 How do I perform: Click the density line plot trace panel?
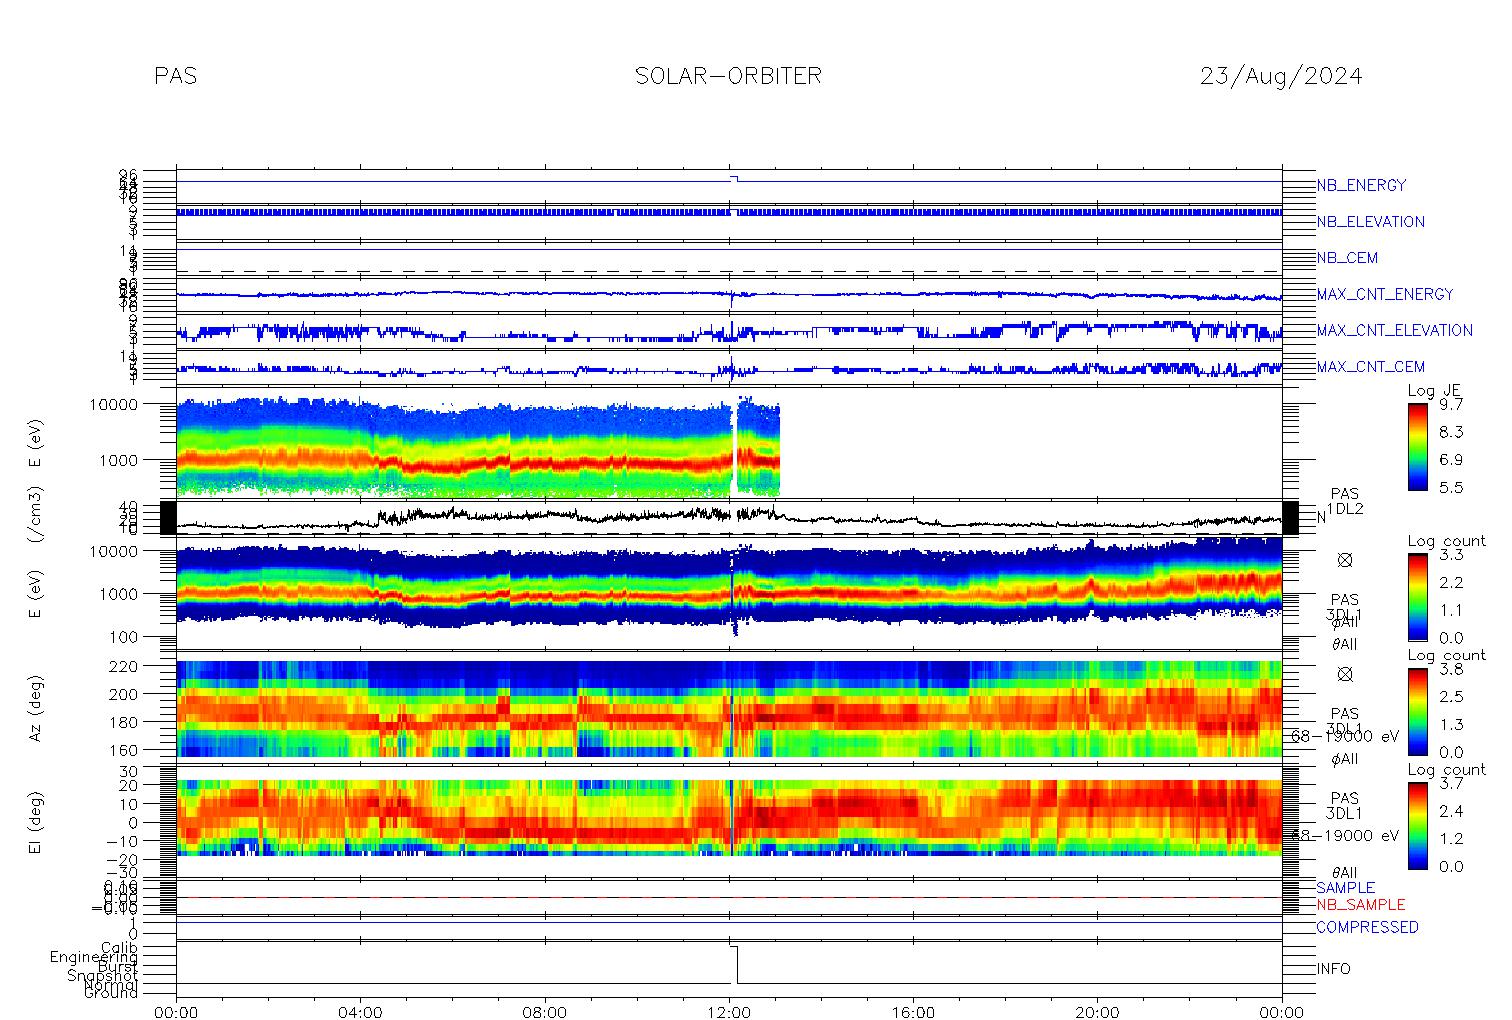pos(729,517)
